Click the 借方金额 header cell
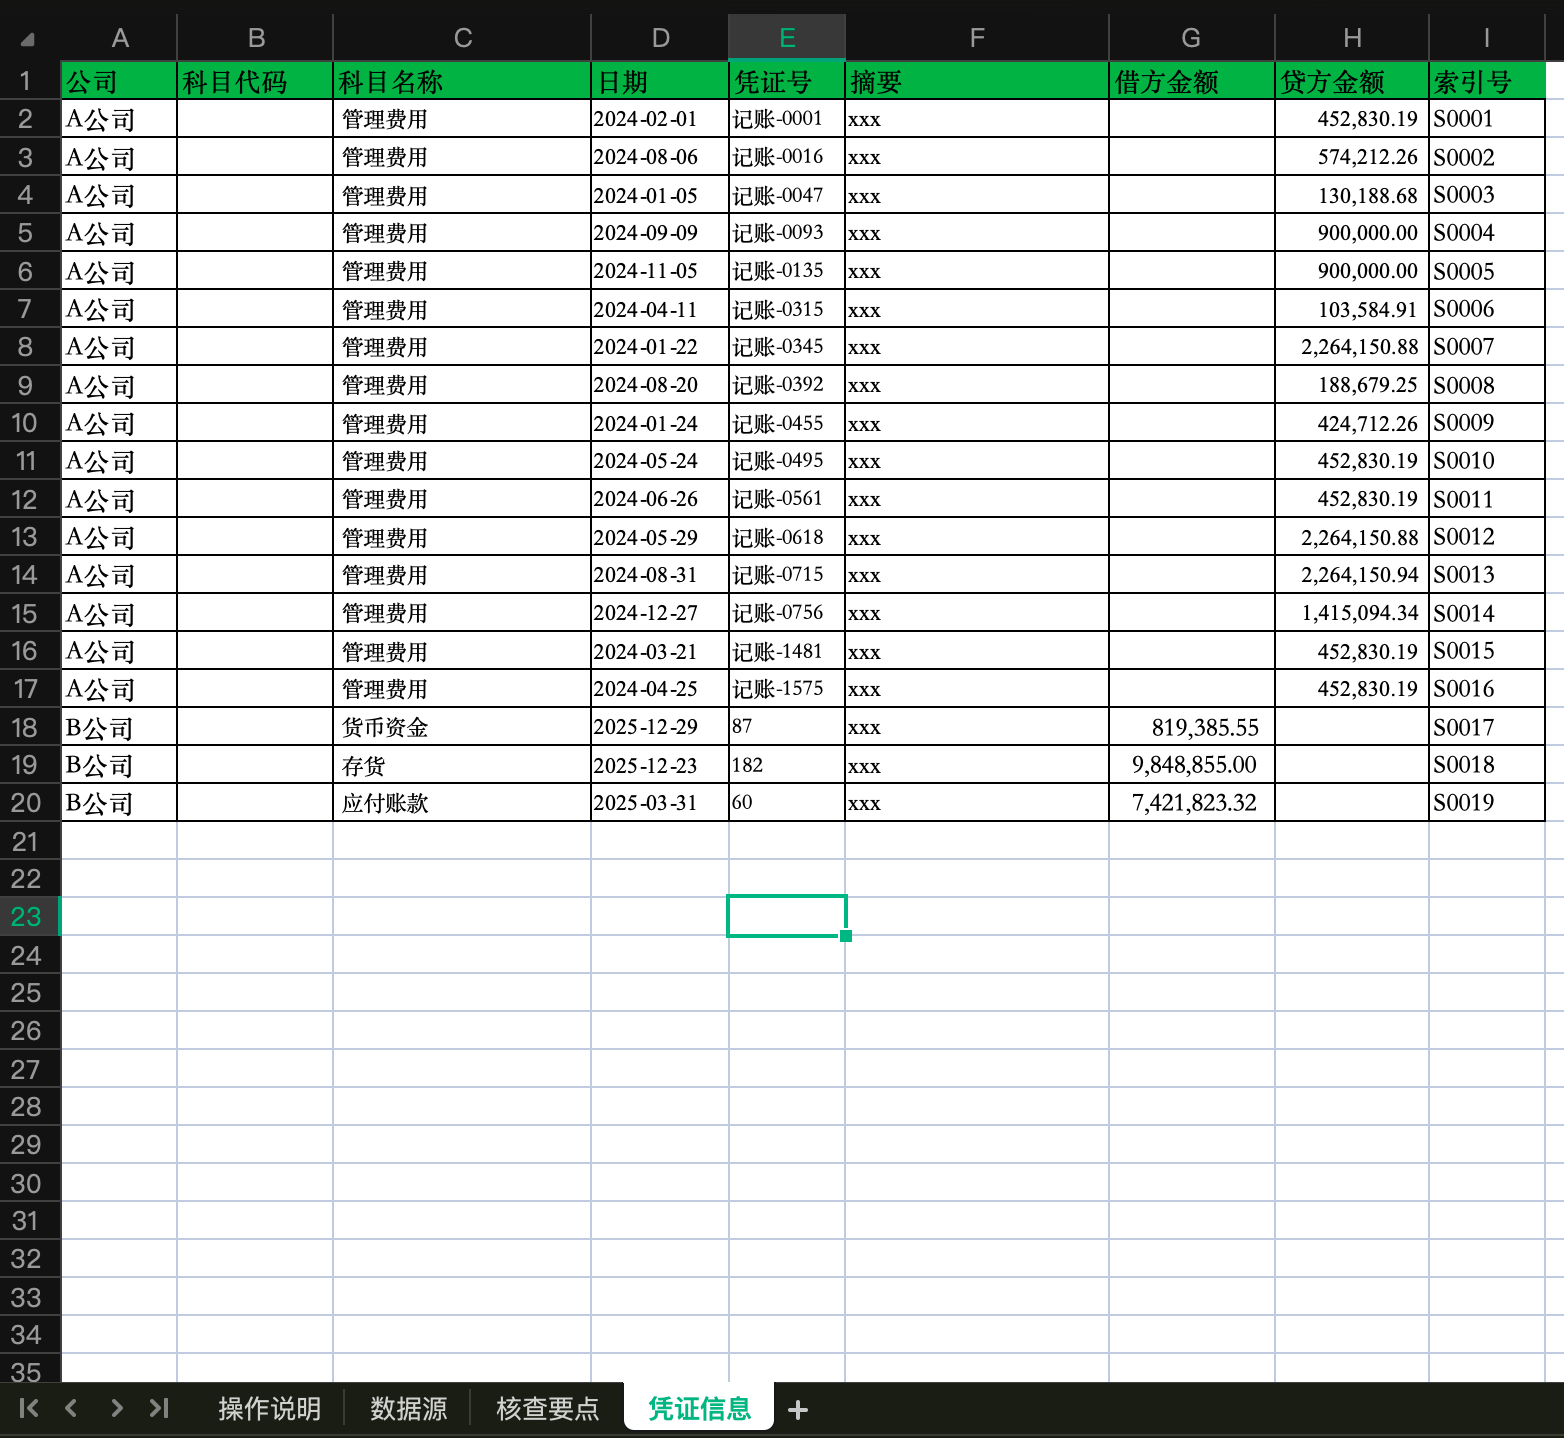This screenshot has width=1564, height=1438. 1190,82
